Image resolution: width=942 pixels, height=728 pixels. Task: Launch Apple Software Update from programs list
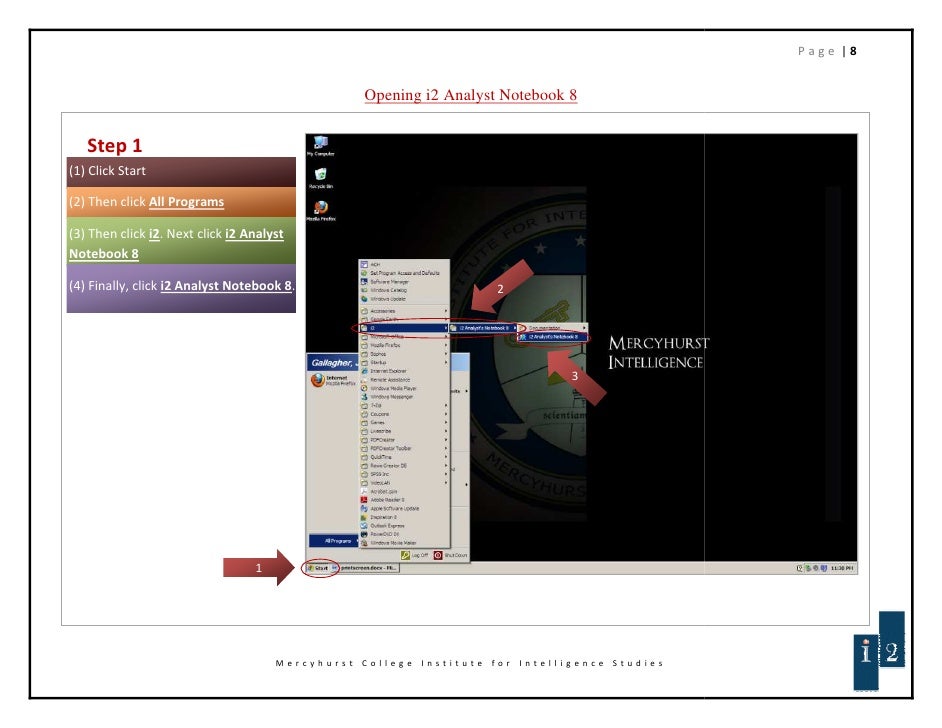(404, 508)
